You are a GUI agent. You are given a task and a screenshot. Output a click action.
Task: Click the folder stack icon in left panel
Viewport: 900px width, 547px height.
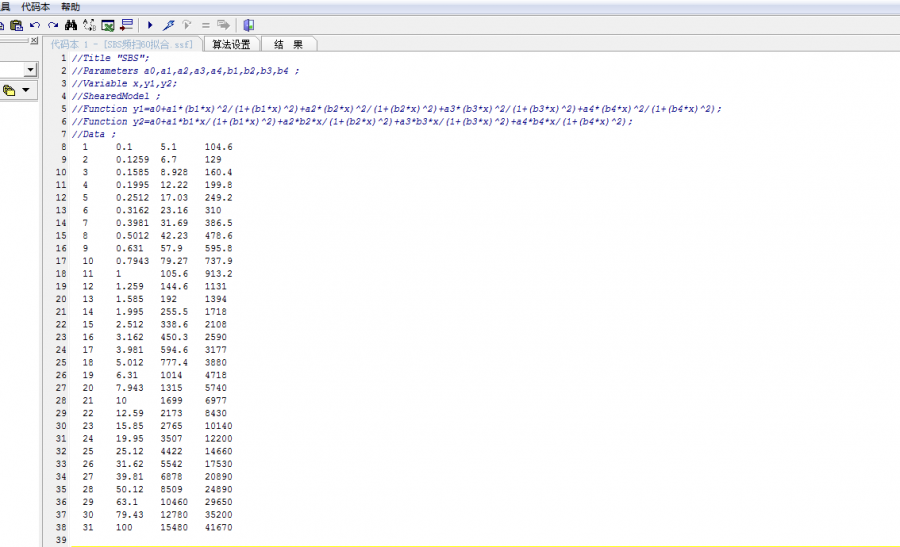9,90
